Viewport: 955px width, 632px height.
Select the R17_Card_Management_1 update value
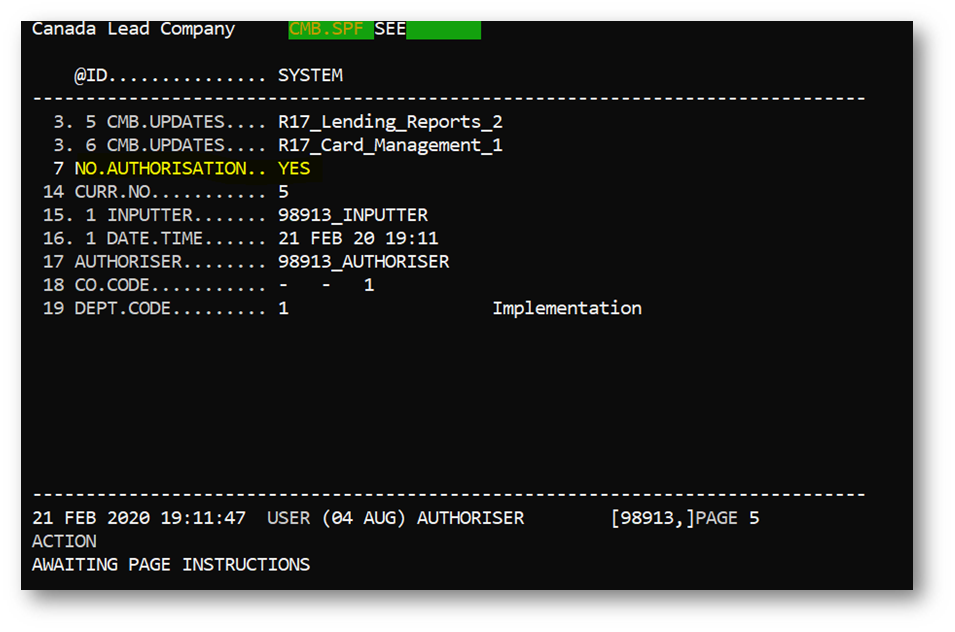(x=390, y=145)
